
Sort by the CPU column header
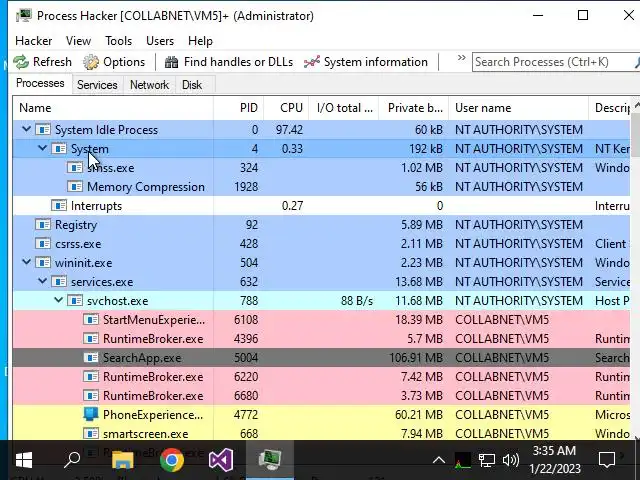286,108
